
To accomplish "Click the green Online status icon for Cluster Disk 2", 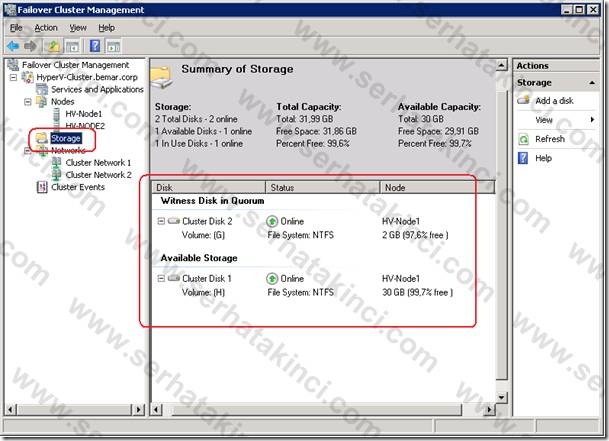I will (x=272, y=221).
